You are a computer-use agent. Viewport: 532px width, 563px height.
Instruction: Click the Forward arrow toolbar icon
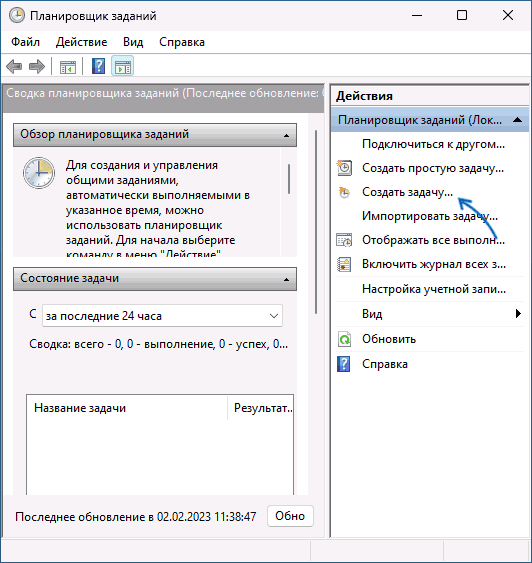(37, 66)
